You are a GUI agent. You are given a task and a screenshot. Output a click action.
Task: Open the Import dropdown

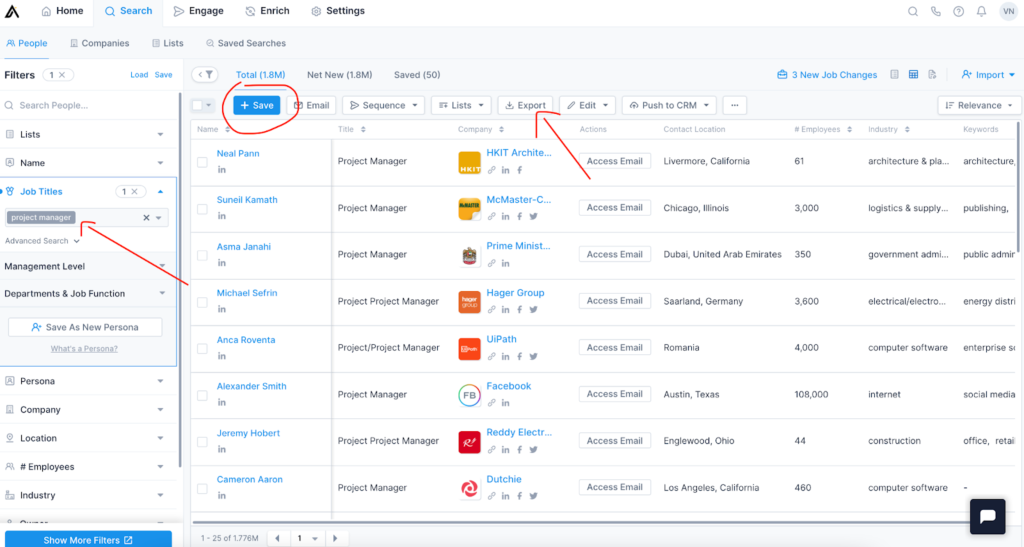(x=988, y=74)
